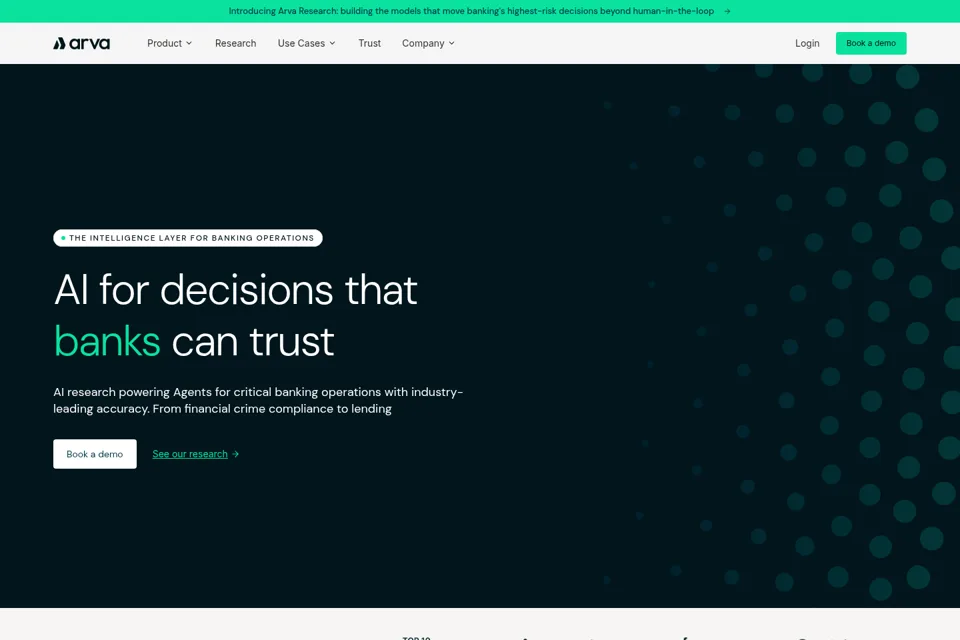
Task: Click the Login link
Action: click(807, 43)
